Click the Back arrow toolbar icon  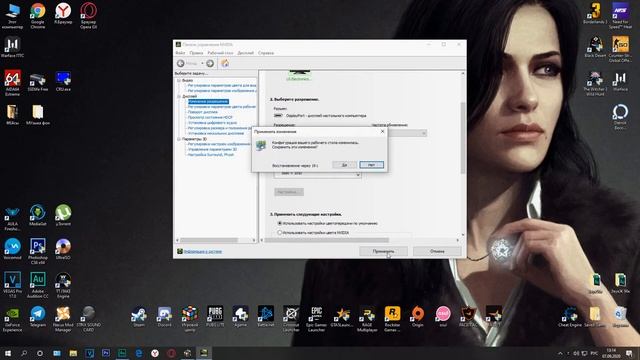coord(181,63)
